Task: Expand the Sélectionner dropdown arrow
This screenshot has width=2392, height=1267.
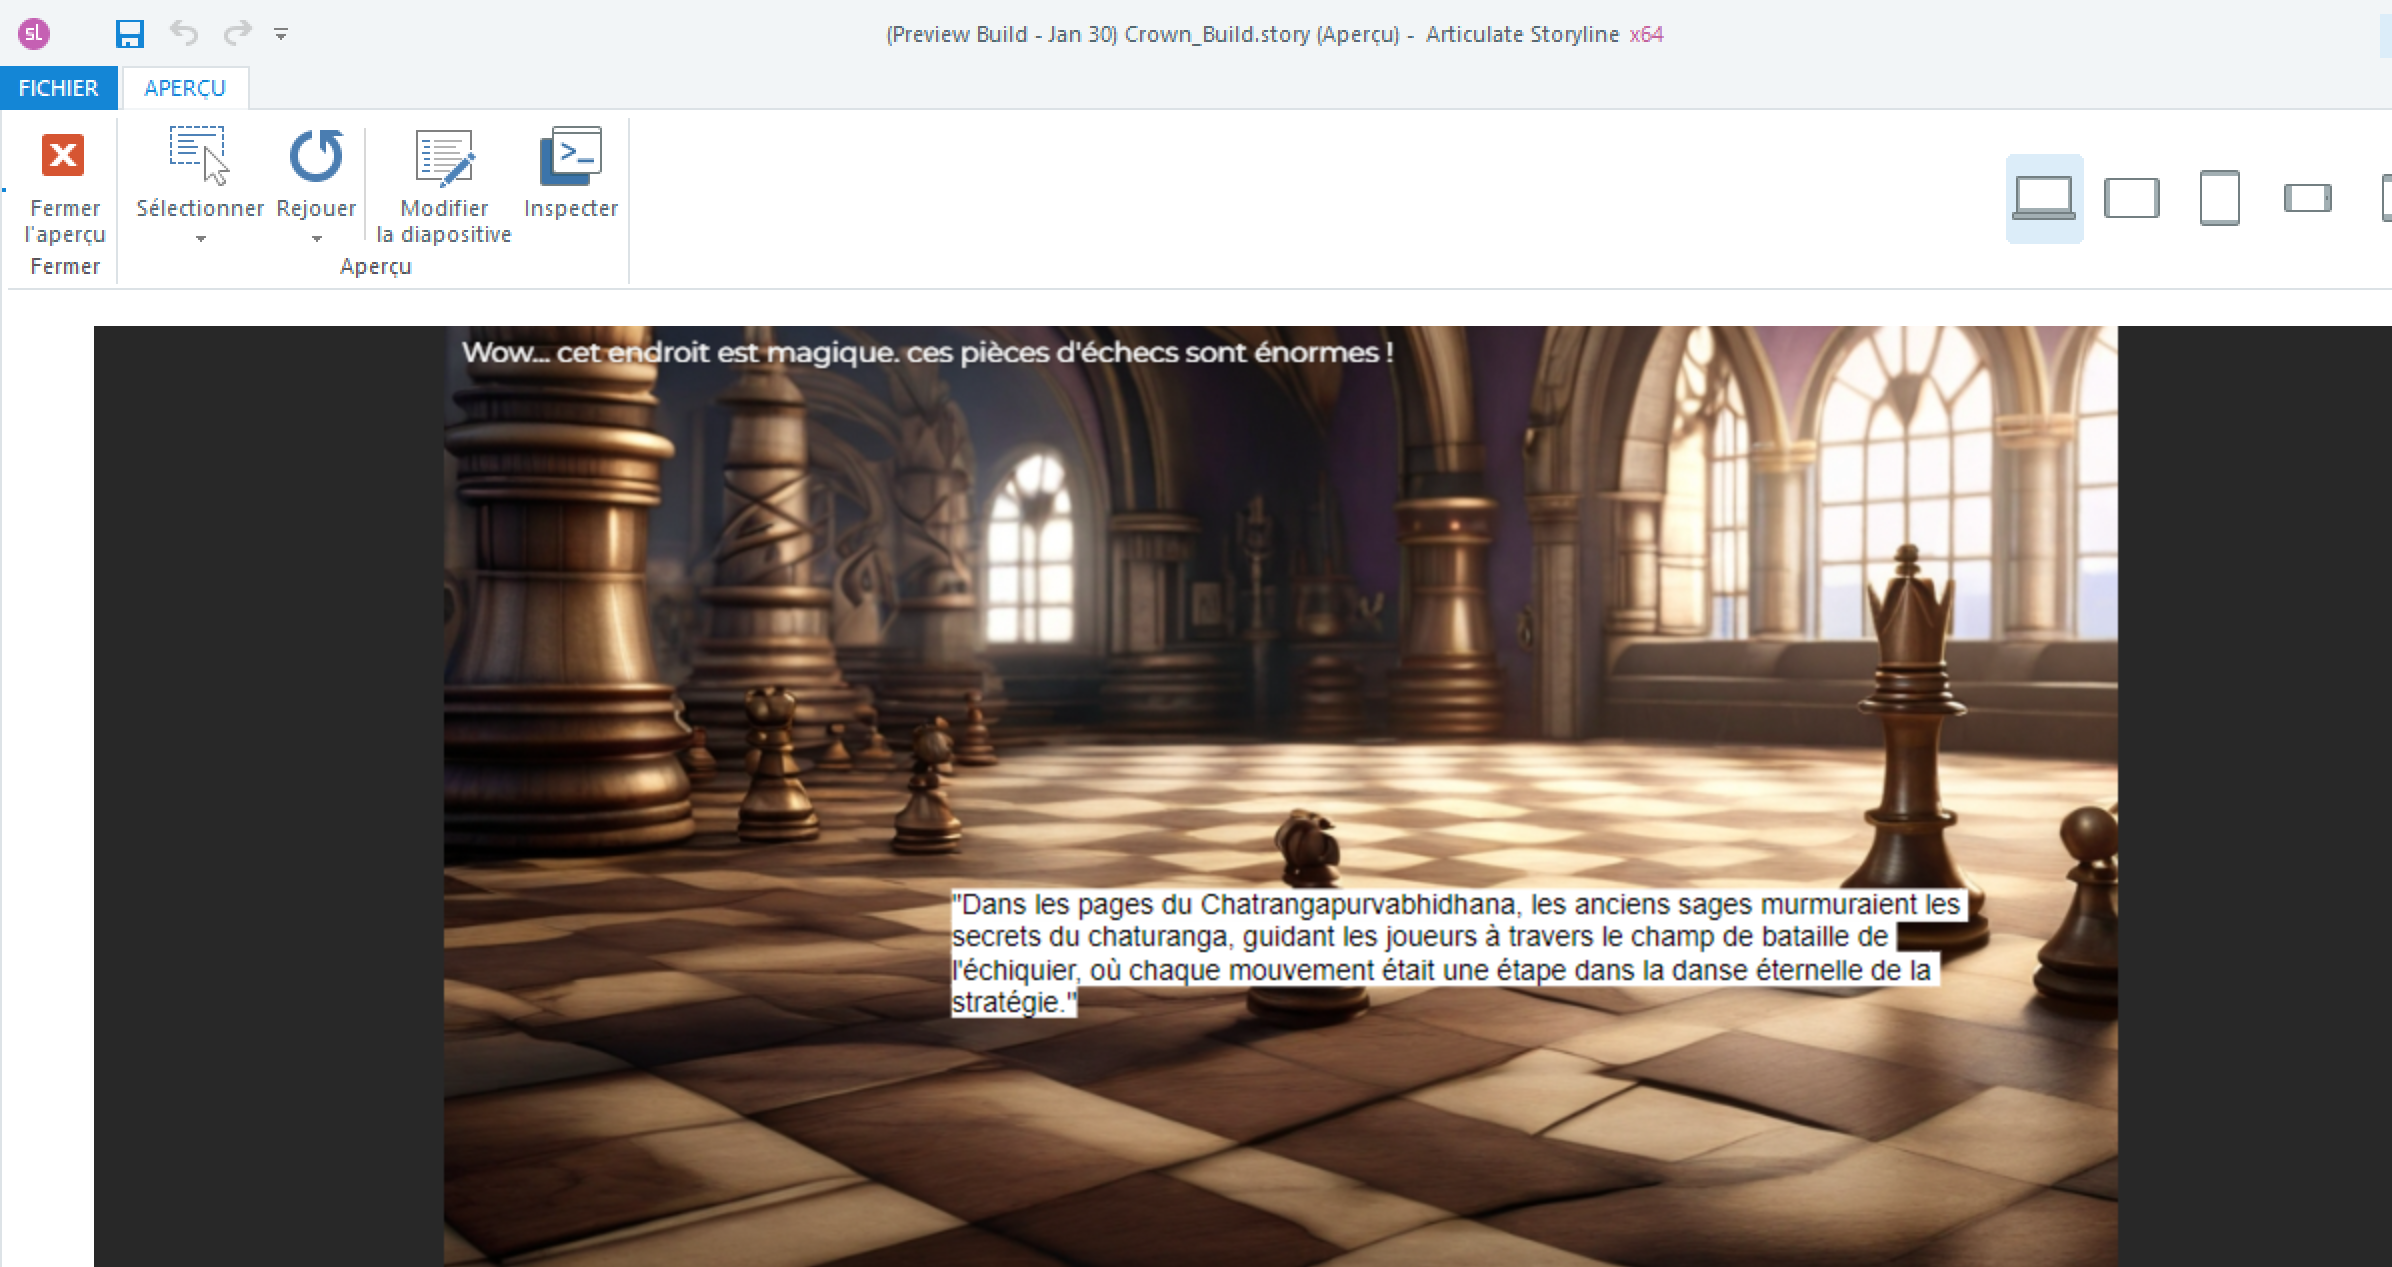Action: tap(201, 239)
